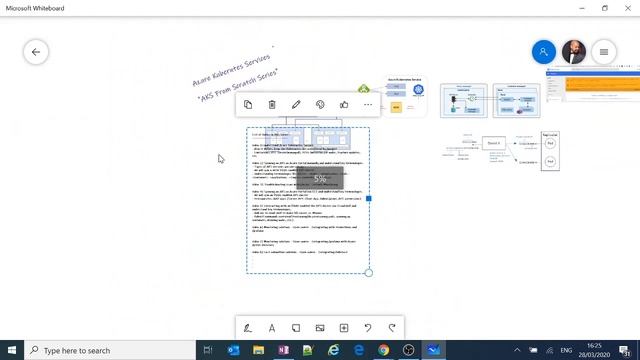Viewport: 640px width, 360px height.
Task: Open the ENG language indicator
Action: (566, 350)
